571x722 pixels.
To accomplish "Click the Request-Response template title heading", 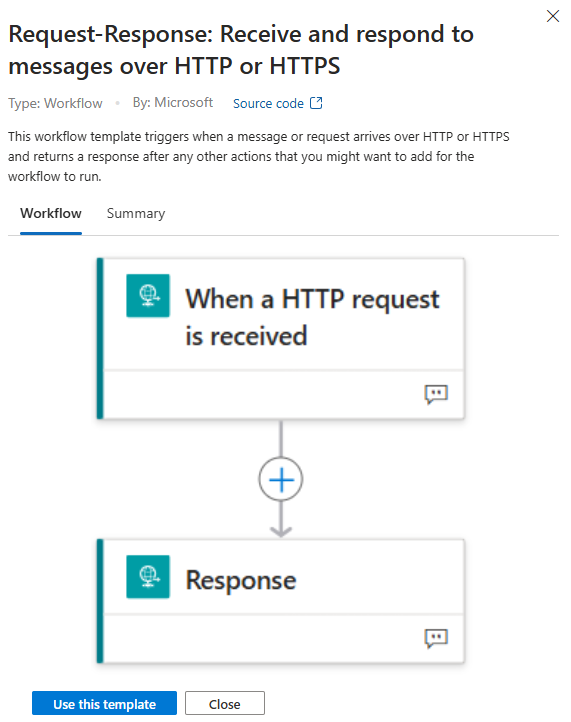I will [x=241, y=50].
